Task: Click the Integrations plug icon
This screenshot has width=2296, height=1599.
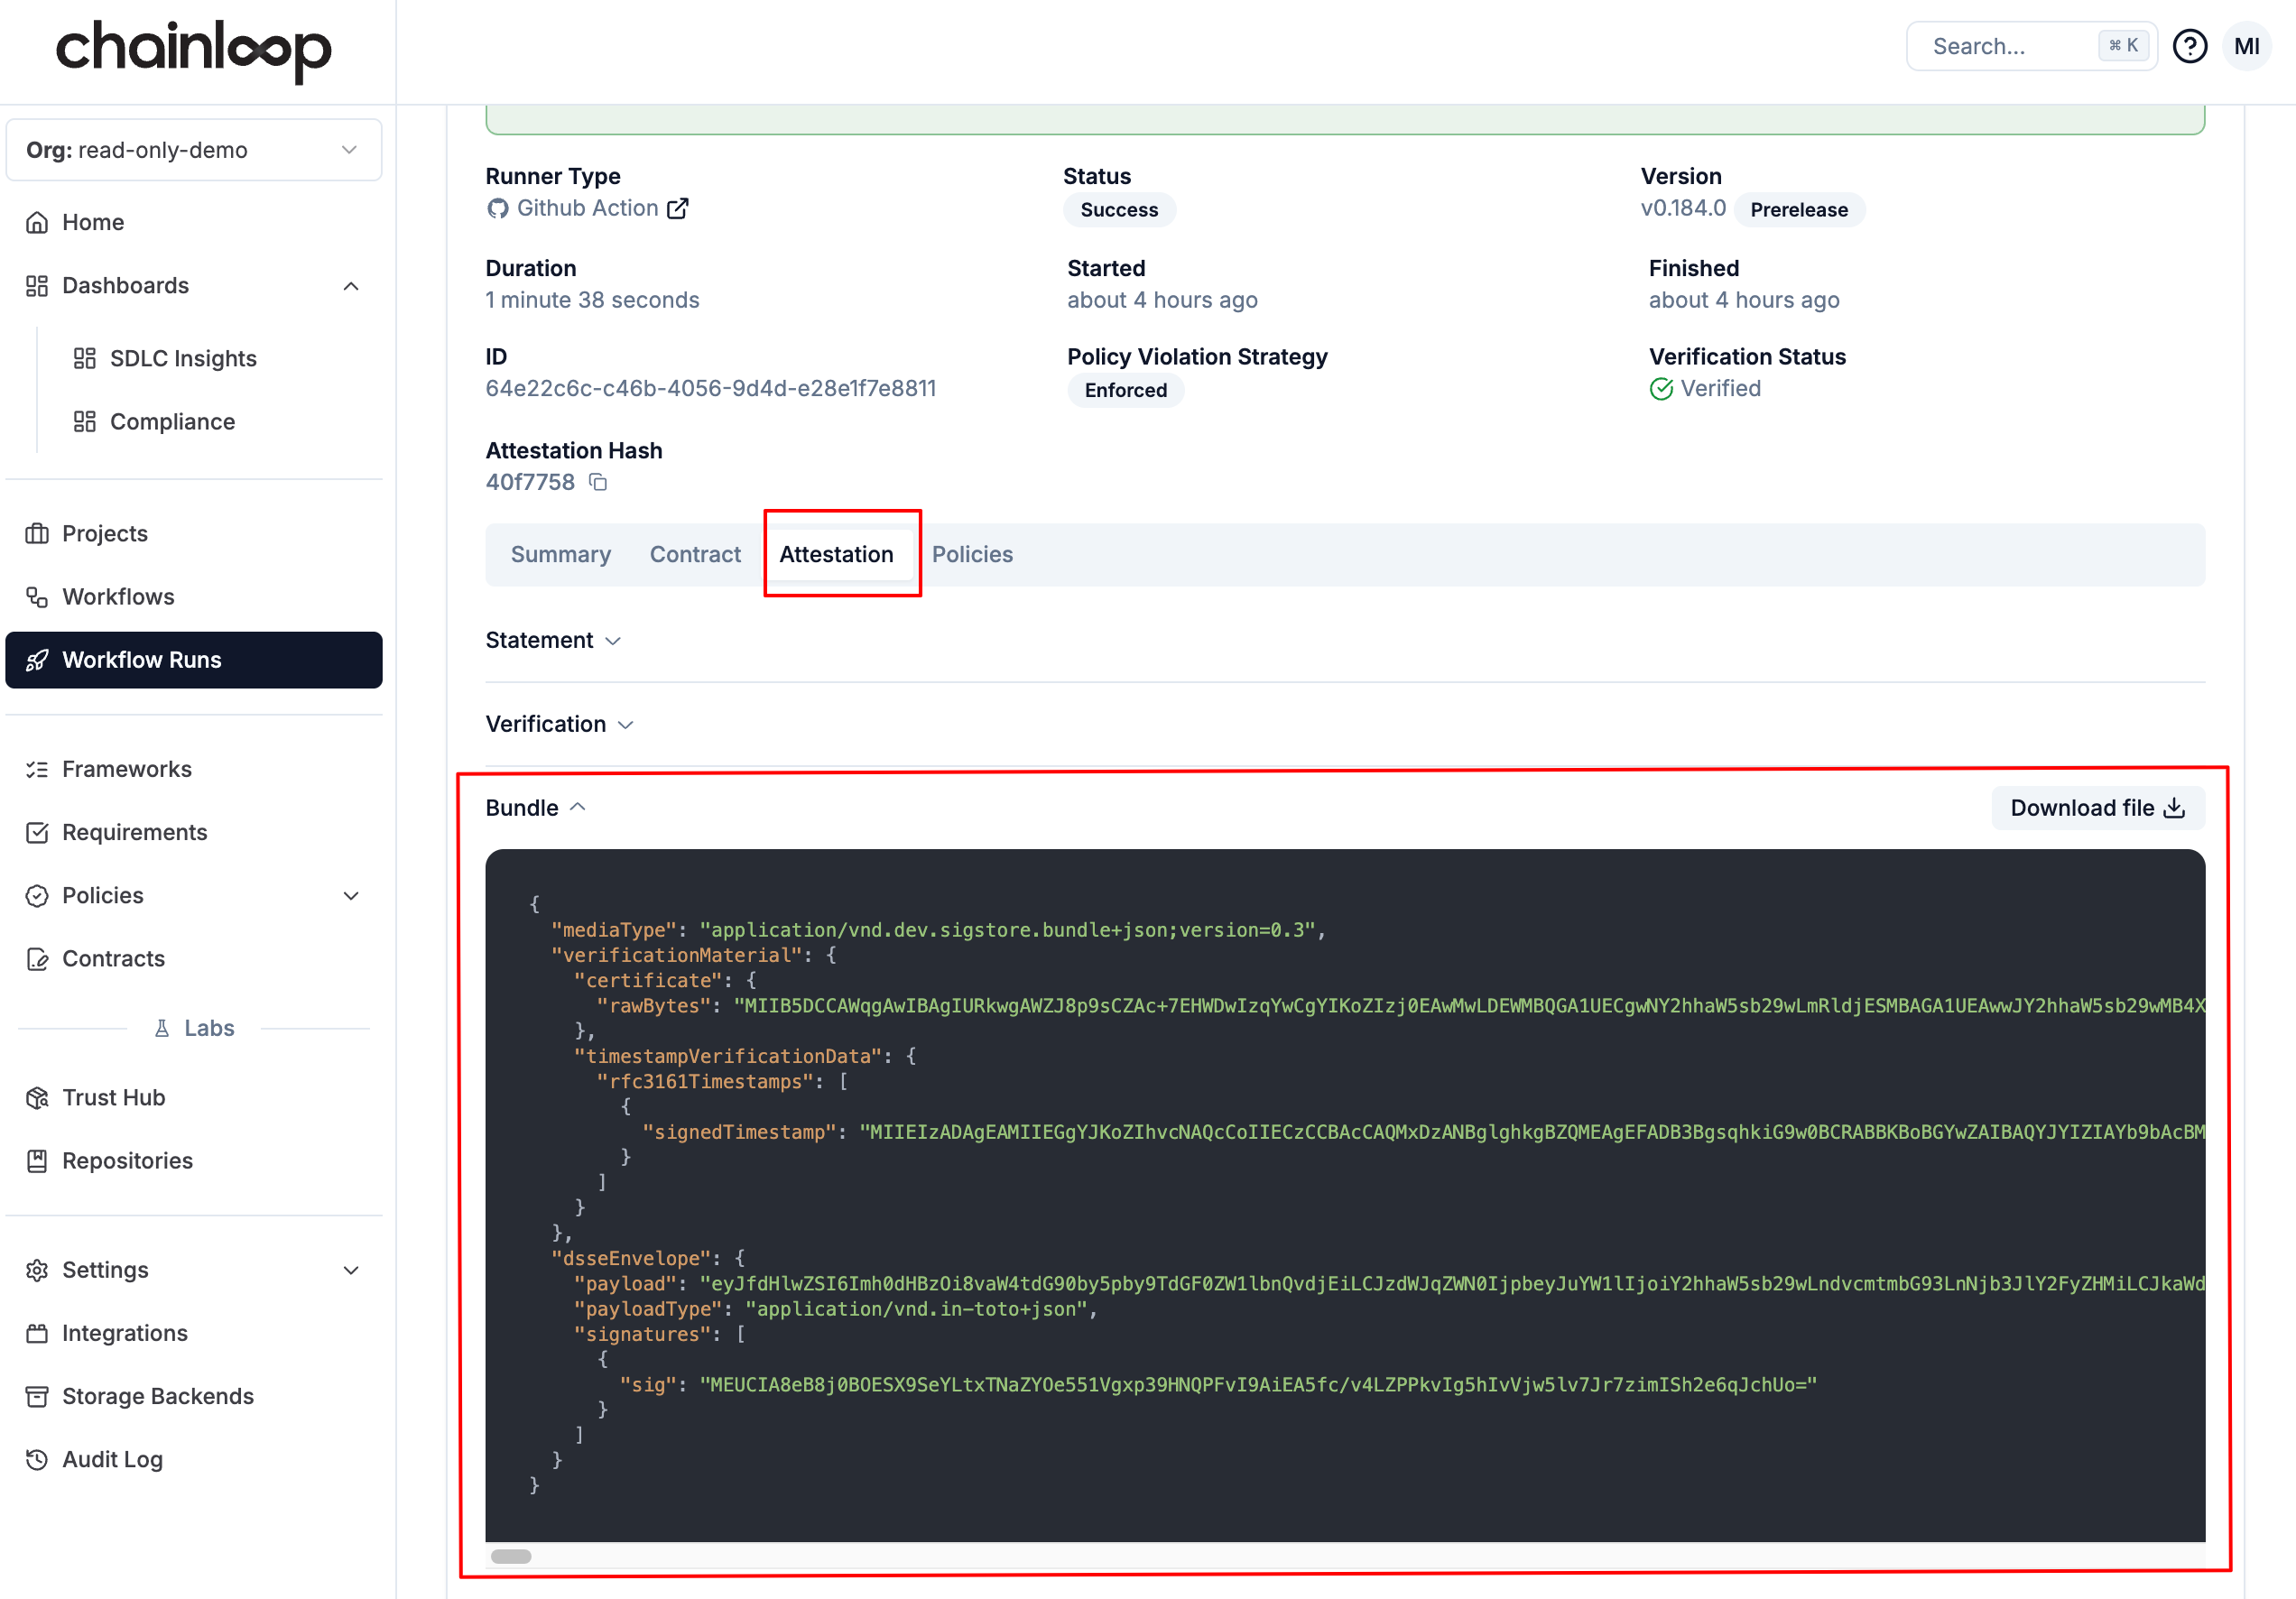Action: (x=37, y=1333)
